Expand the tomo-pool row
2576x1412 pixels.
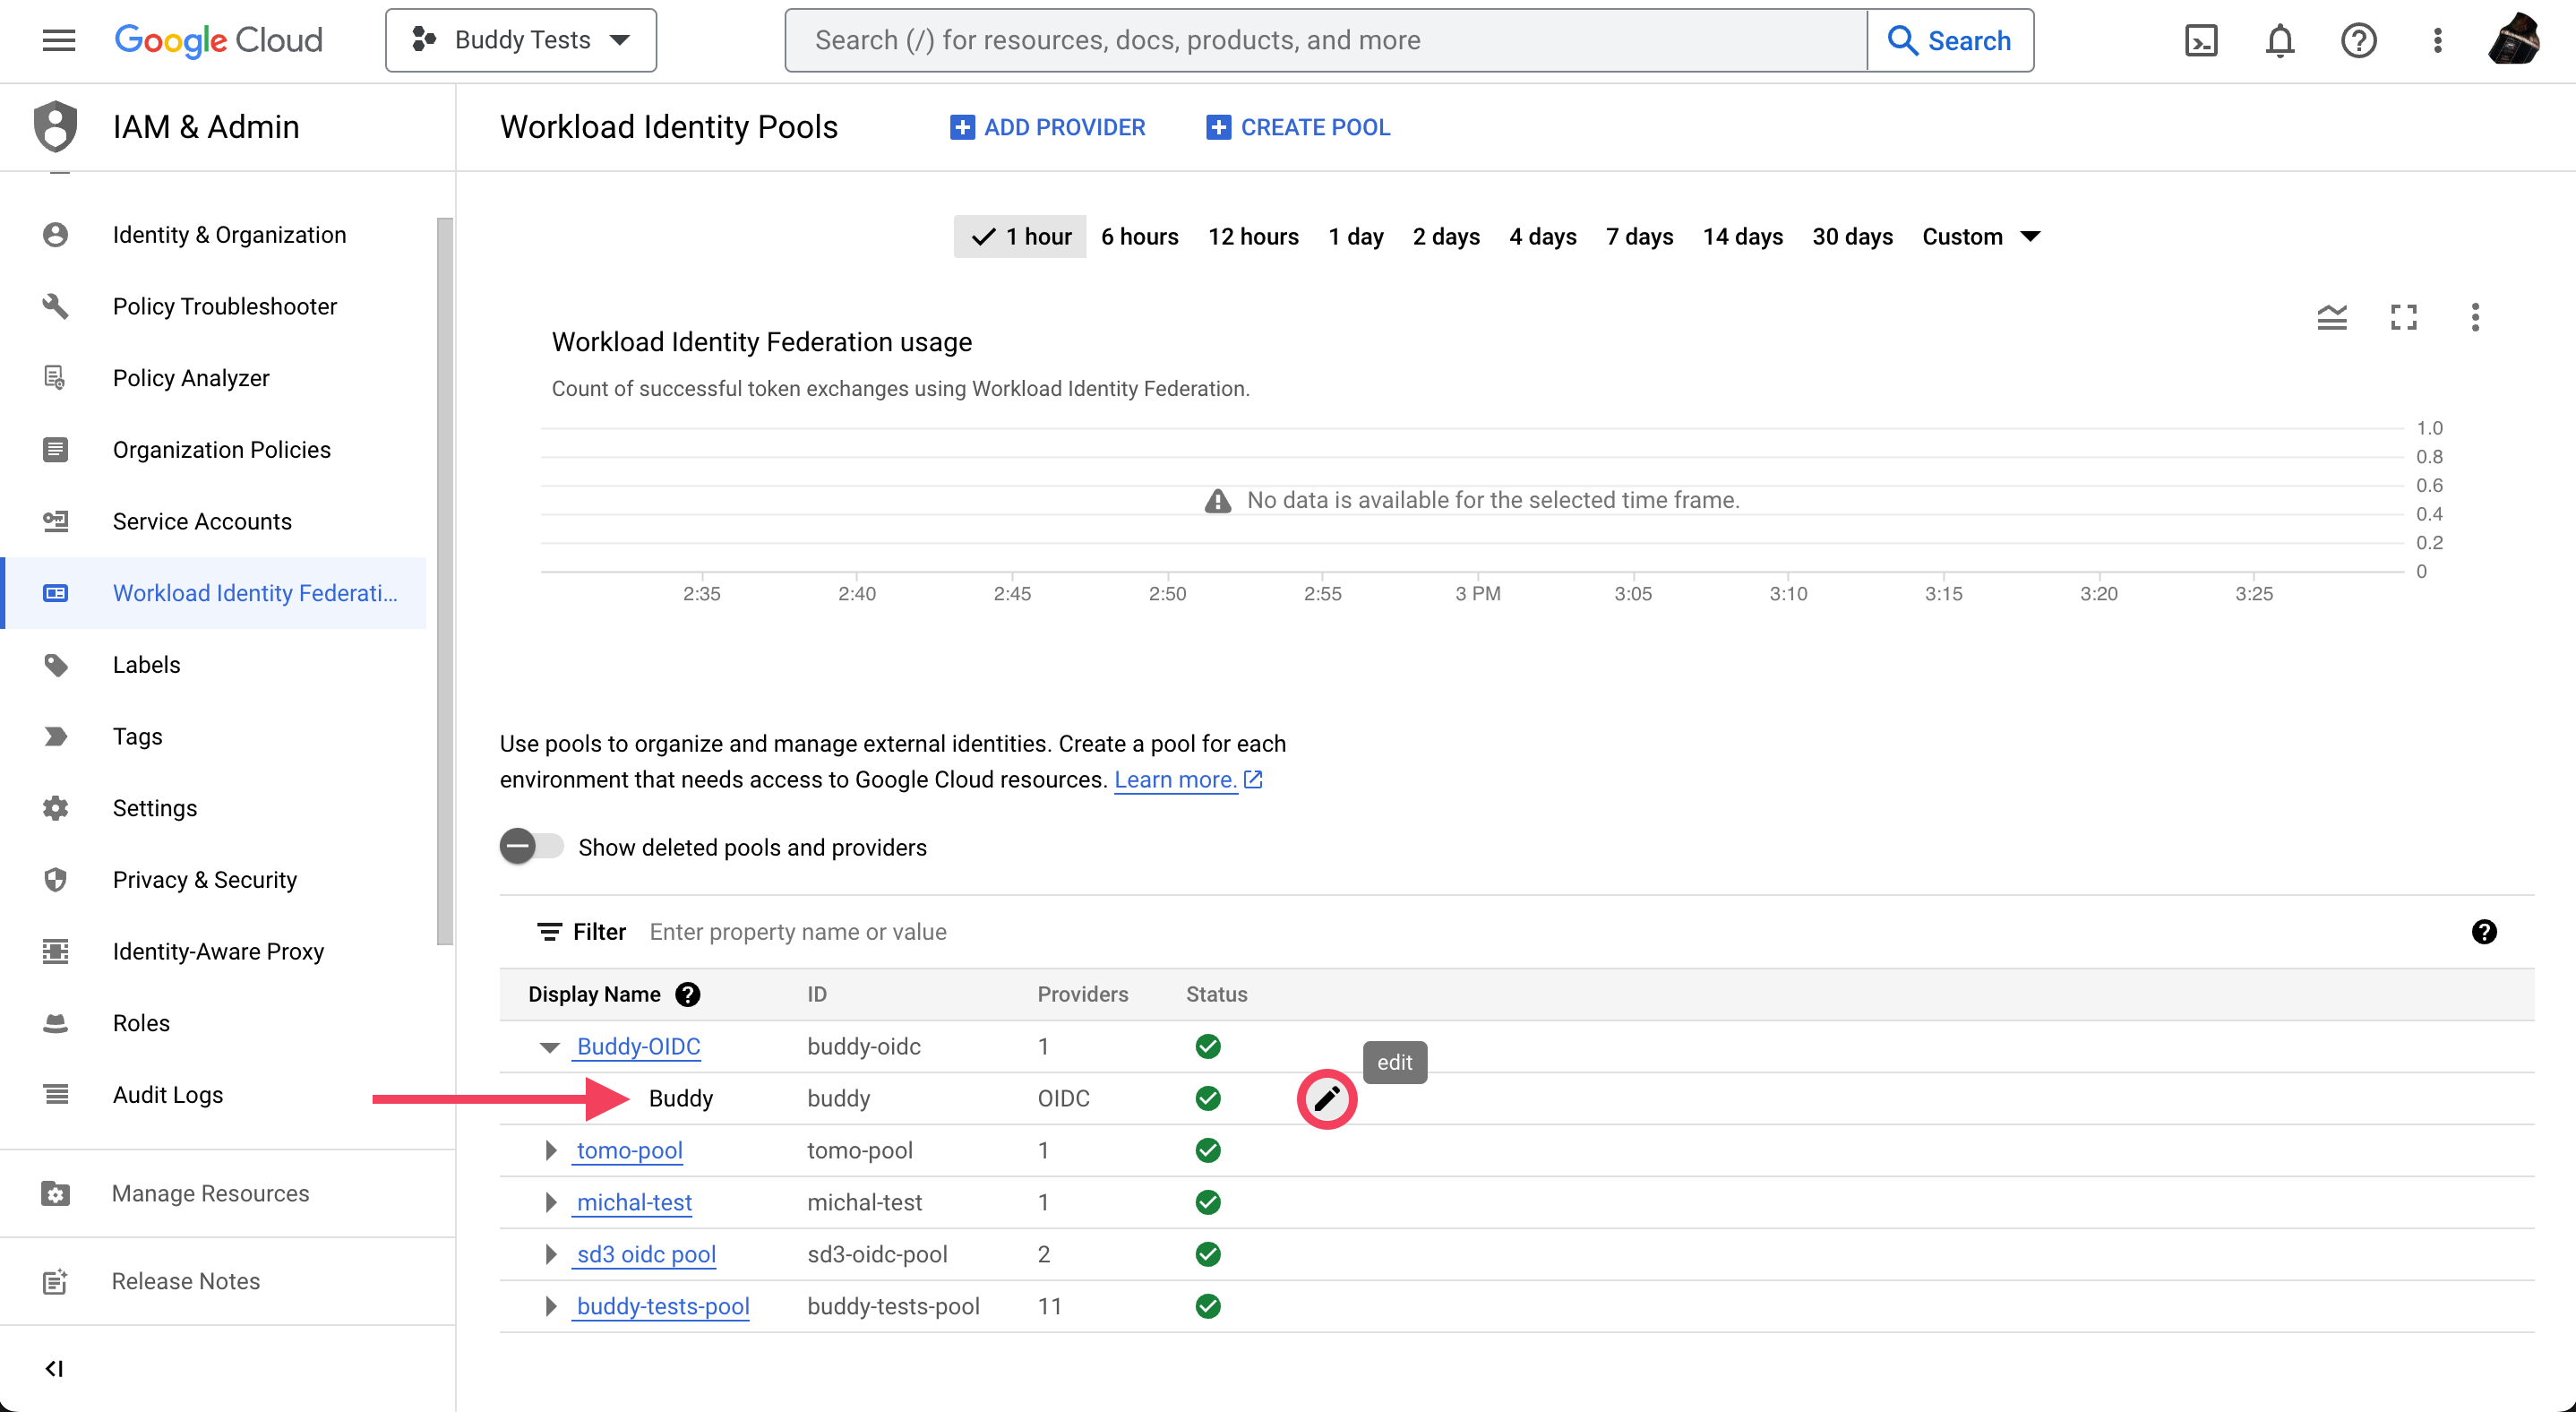coord(550,1150)
